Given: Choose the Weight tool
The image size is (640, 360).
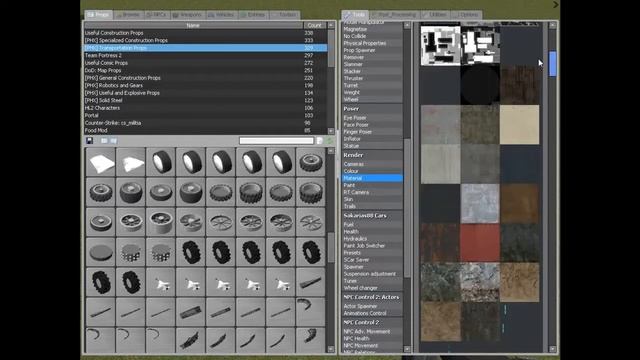Looking at the screenshot, I should pos(372,92).
